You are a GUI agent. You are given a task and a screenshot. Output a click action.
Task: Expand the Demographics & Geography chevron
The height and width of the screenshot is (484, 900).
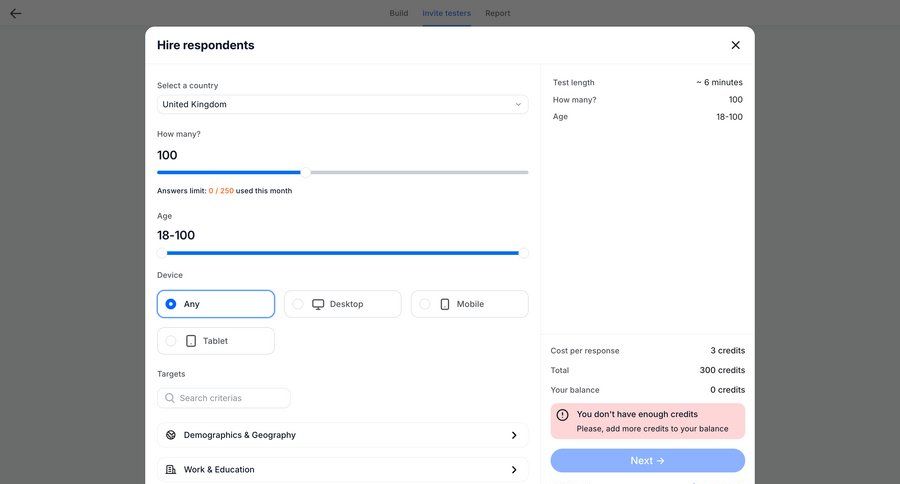(514, 435)
